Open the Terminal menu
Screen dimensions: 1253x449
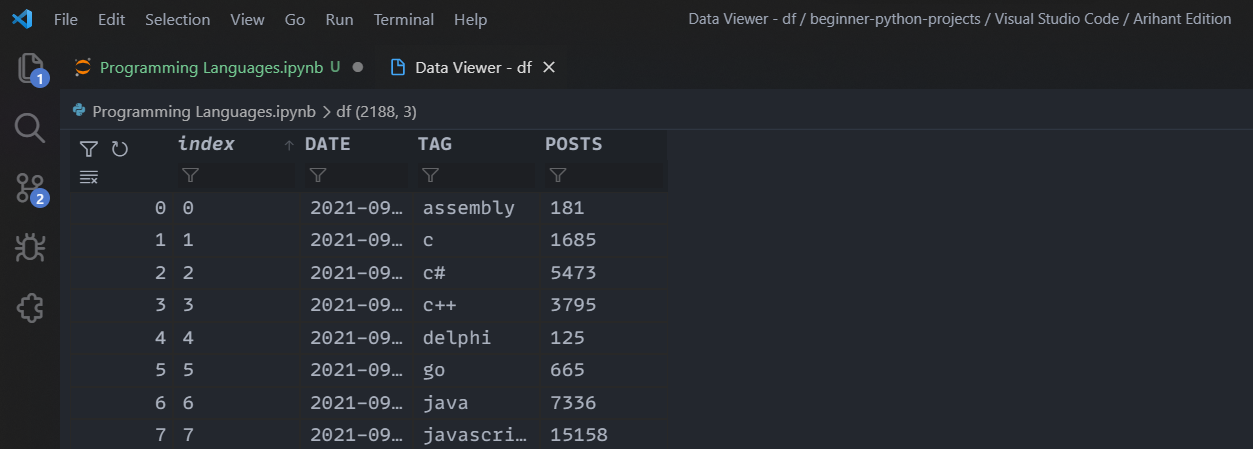404,19
